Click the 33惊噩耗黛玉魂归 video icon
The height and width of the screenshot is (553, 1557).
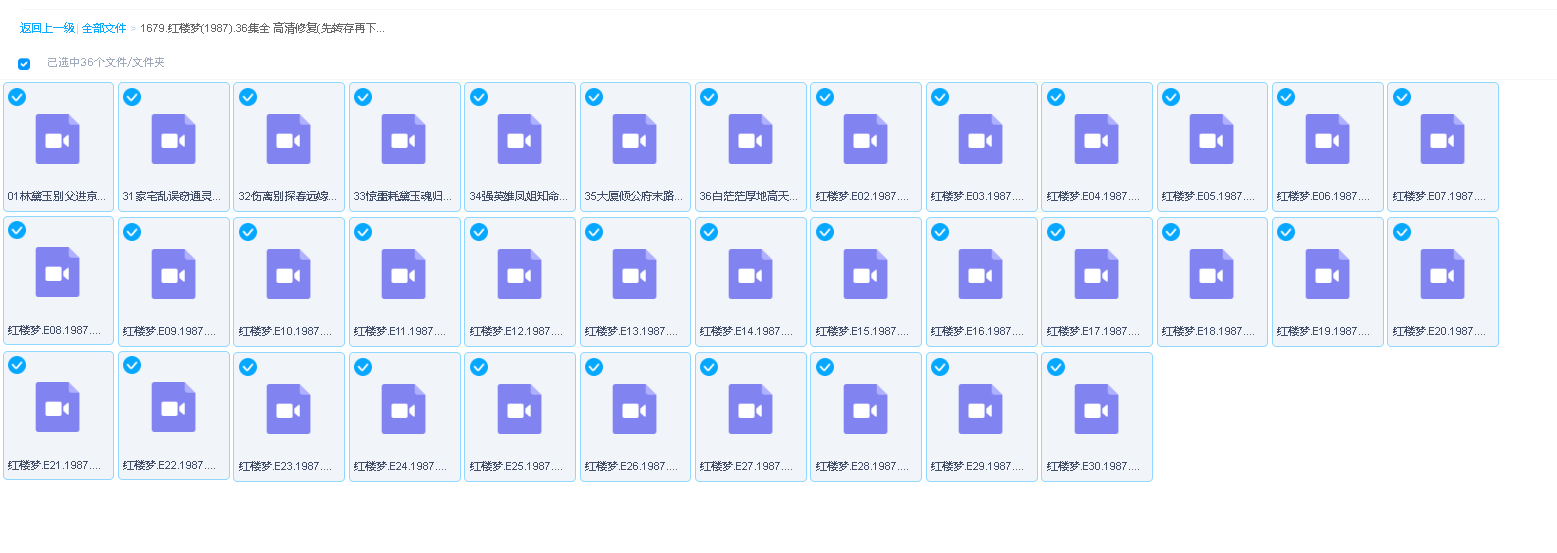pyautogui.click(x=404, y=139)
